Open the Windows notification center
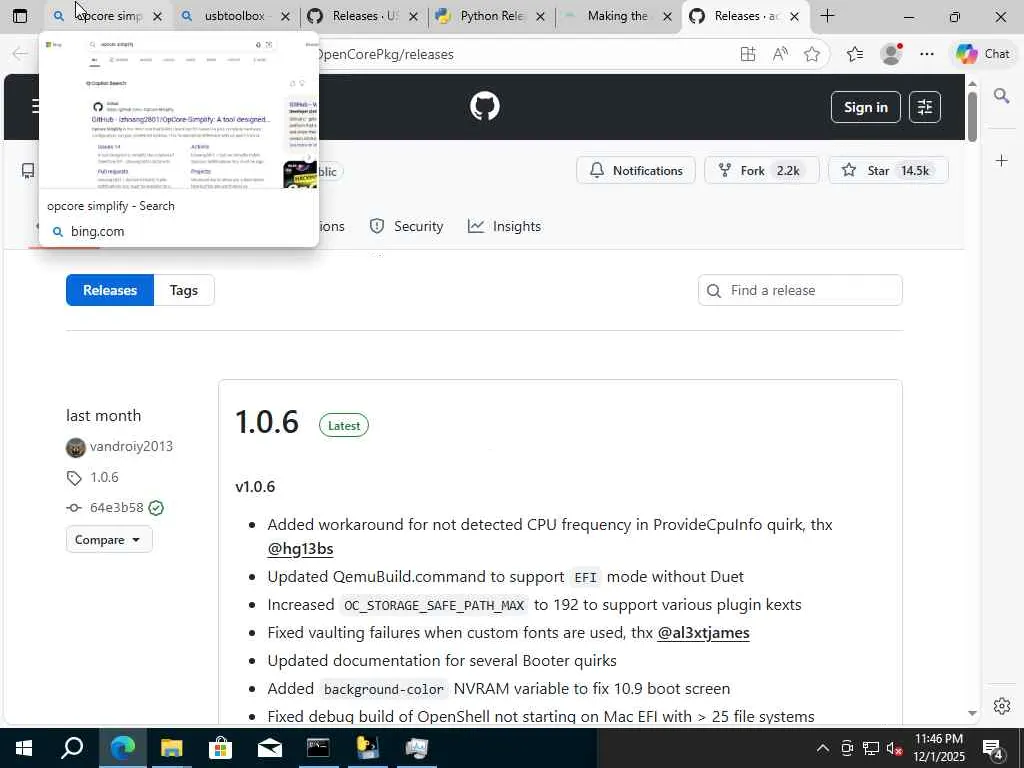1024x768 pixels. [993, 748]
